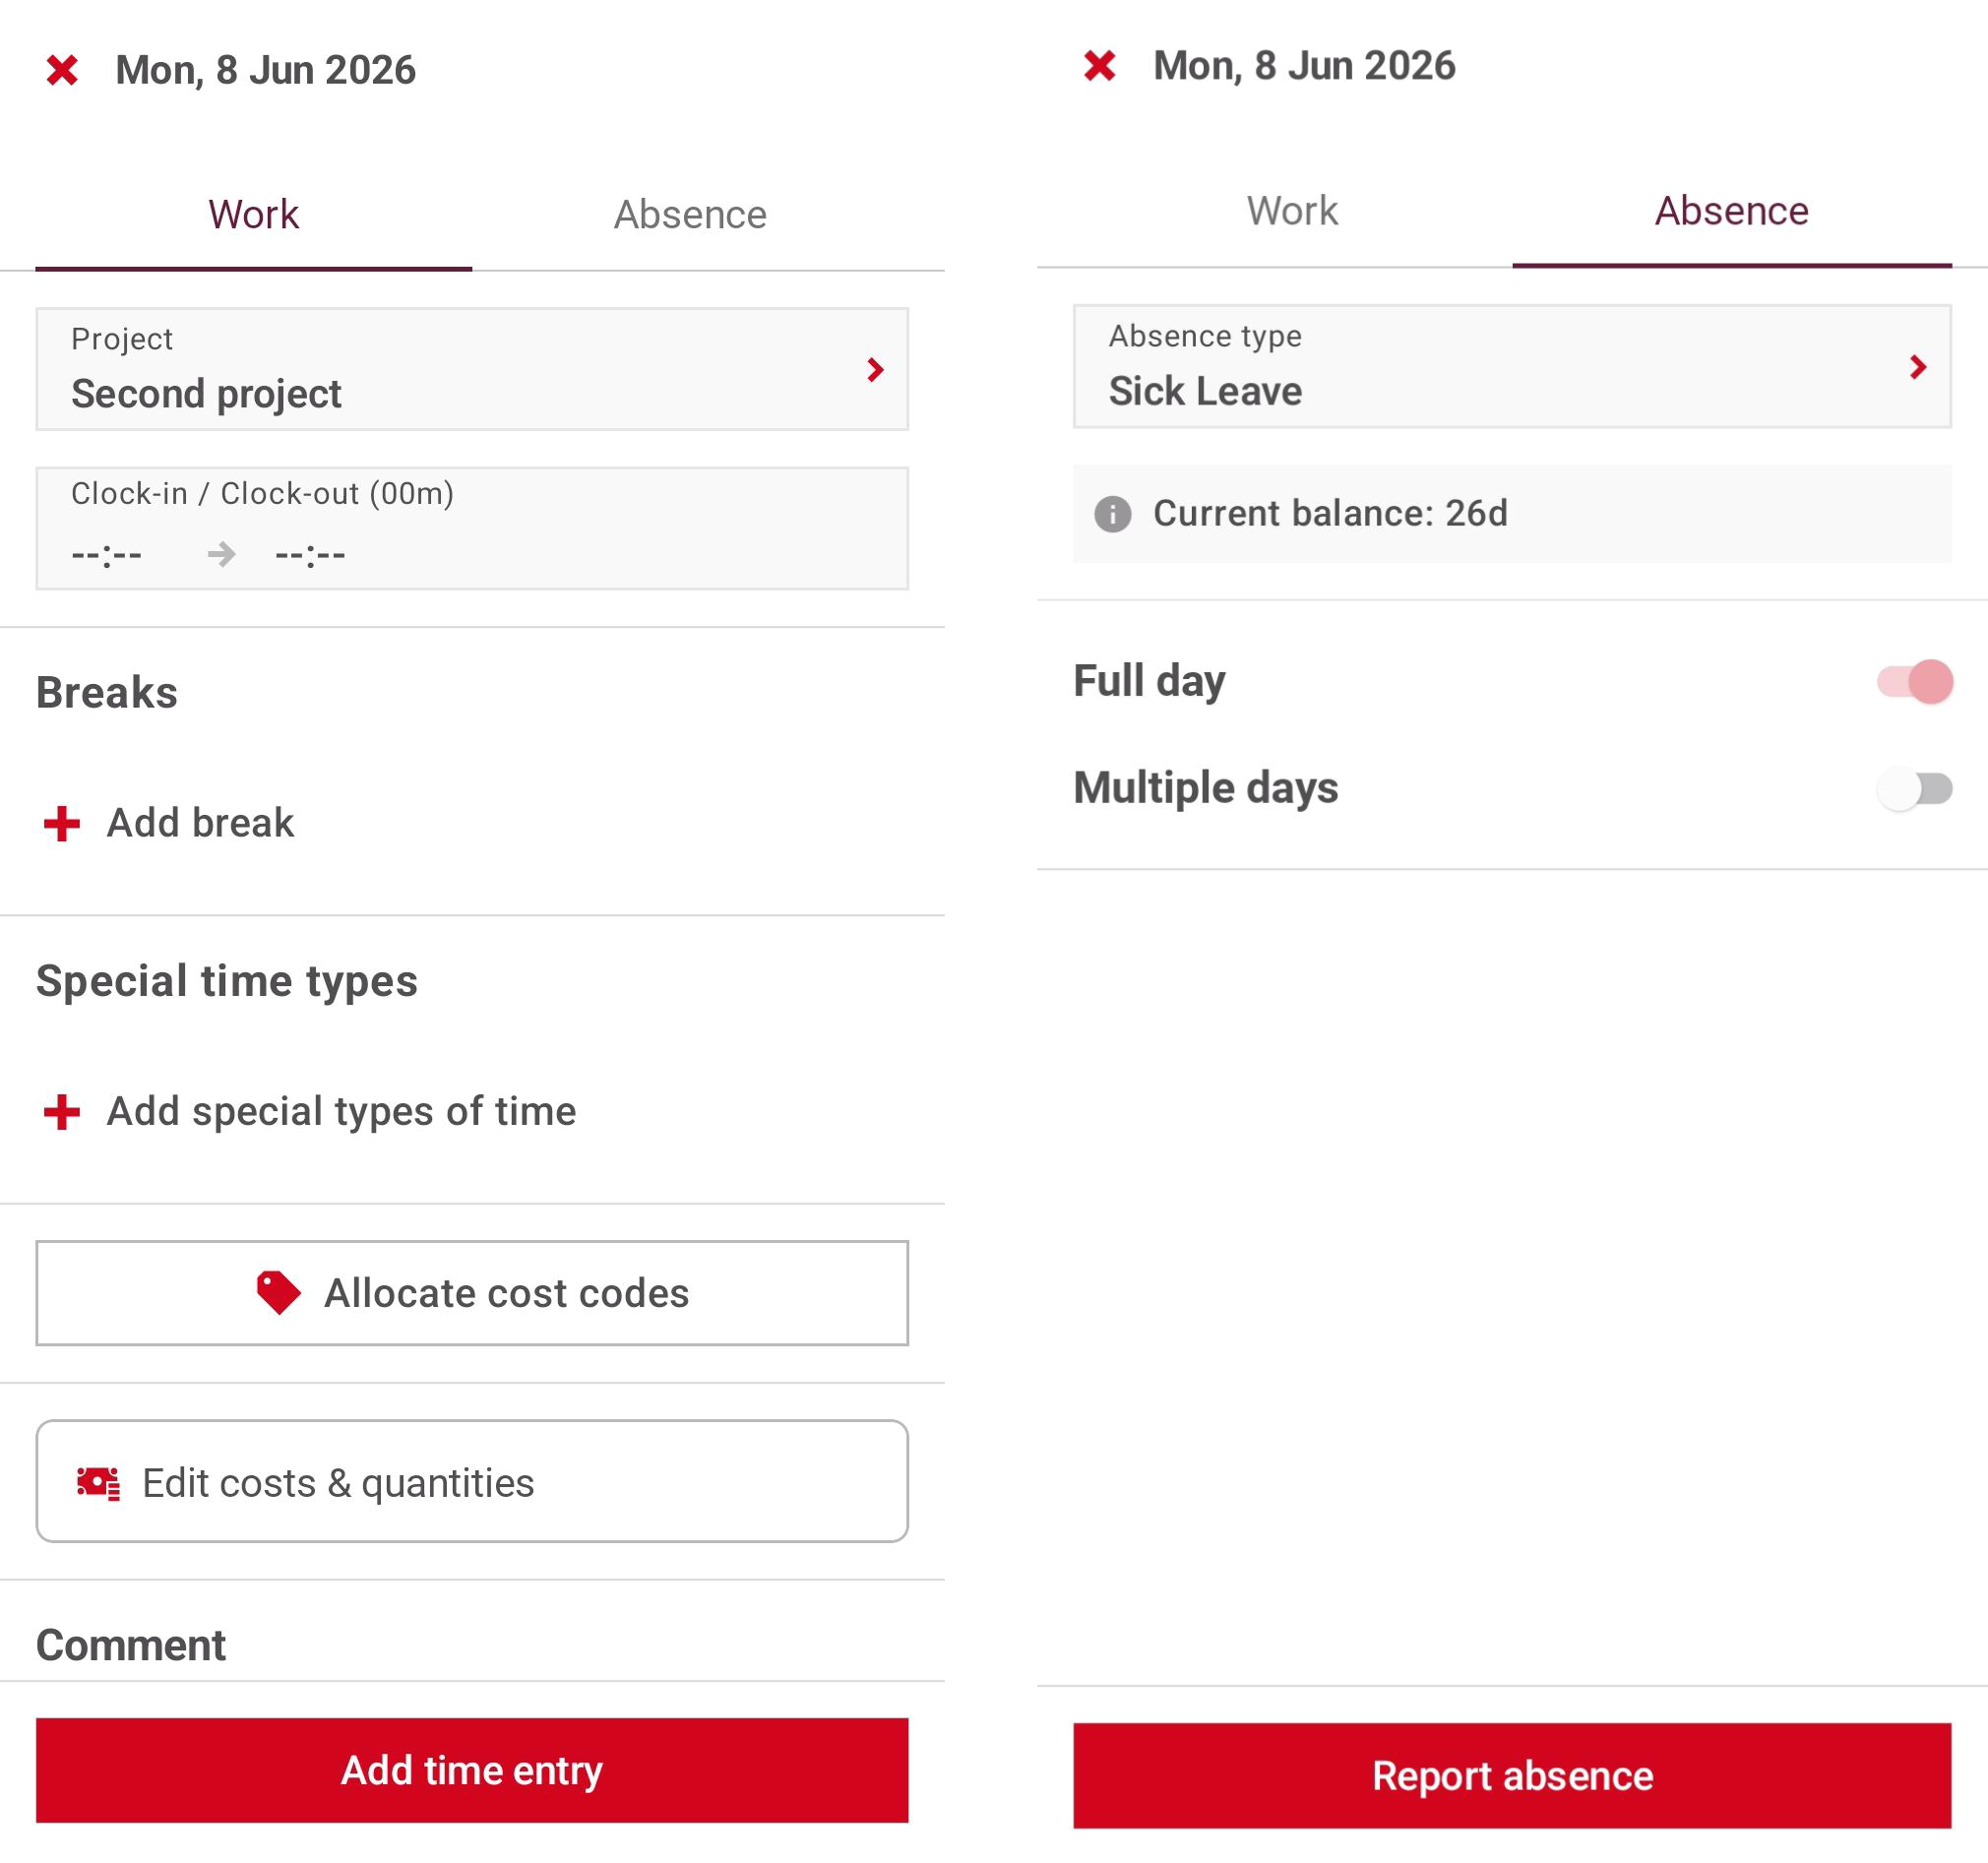Click the info icon beside Current balance
Viewport: 1988px width, 1863px height.
(x=1113, y=514)
